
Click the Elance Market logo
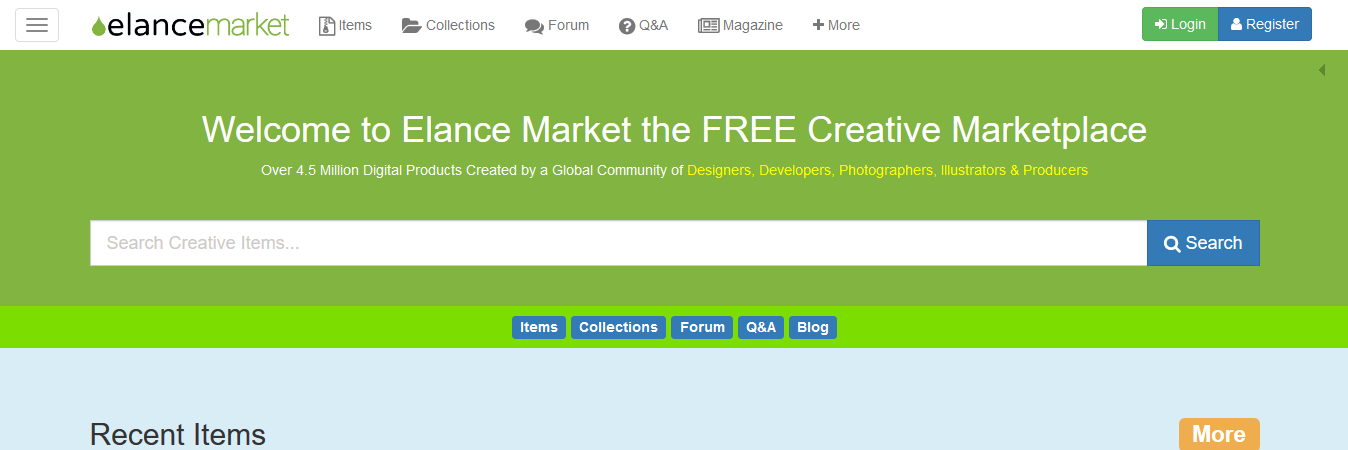(x=190, y=25)
